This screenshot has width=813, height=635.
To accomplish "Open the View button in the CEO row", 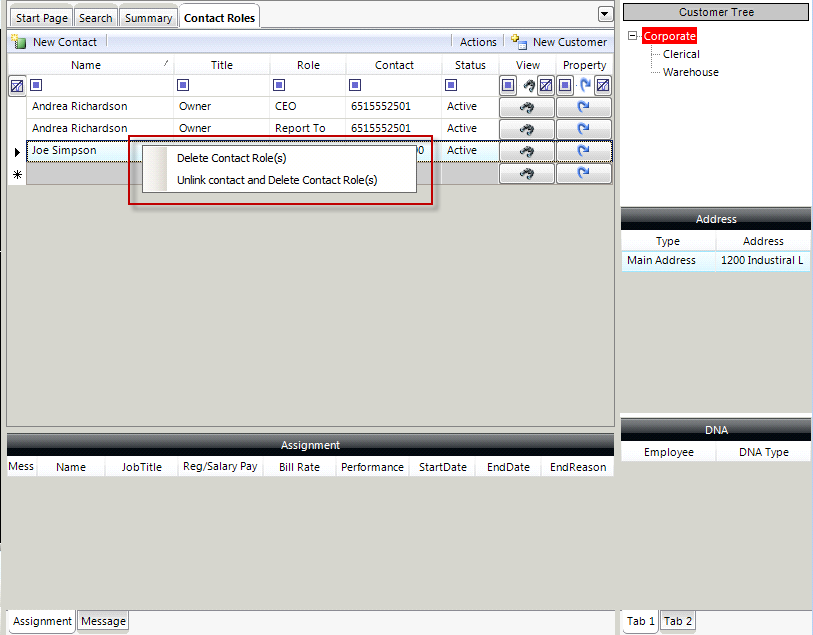I will pos(527,107).
